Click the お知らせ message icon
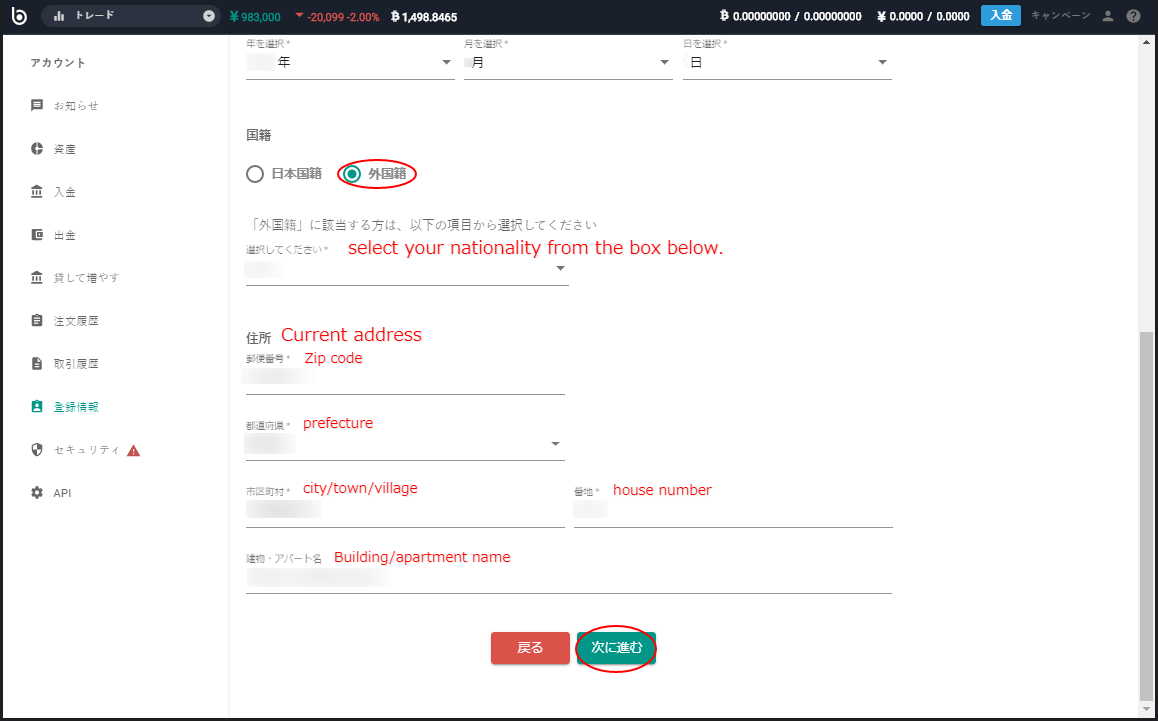Image resolution: width=1158 pixels, height=721 pixels. click(x=37, y=106)
